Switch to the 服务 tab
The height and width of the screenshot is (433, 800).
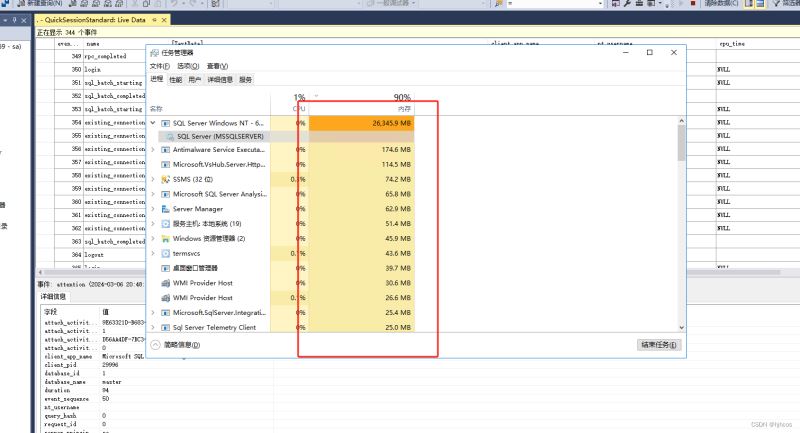click(245, 80)
